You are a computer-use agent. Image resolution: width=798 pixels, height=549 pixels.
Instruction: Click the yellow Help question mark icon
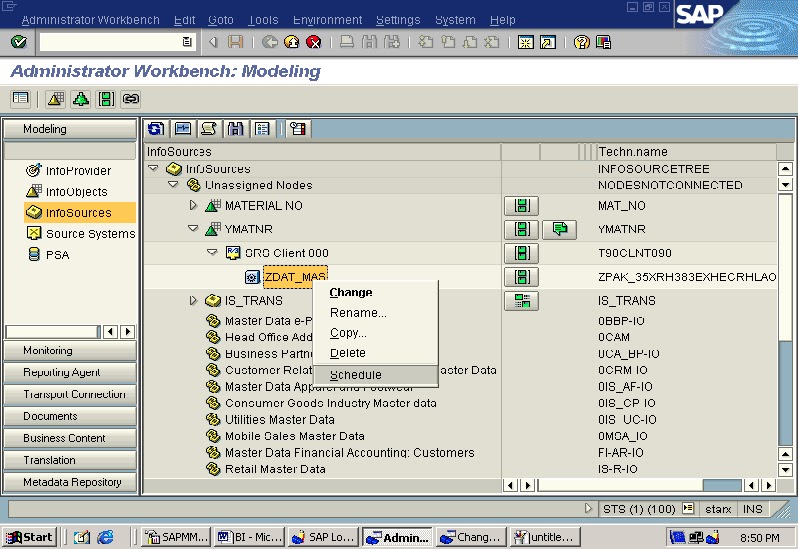click(x=581, y=42)
